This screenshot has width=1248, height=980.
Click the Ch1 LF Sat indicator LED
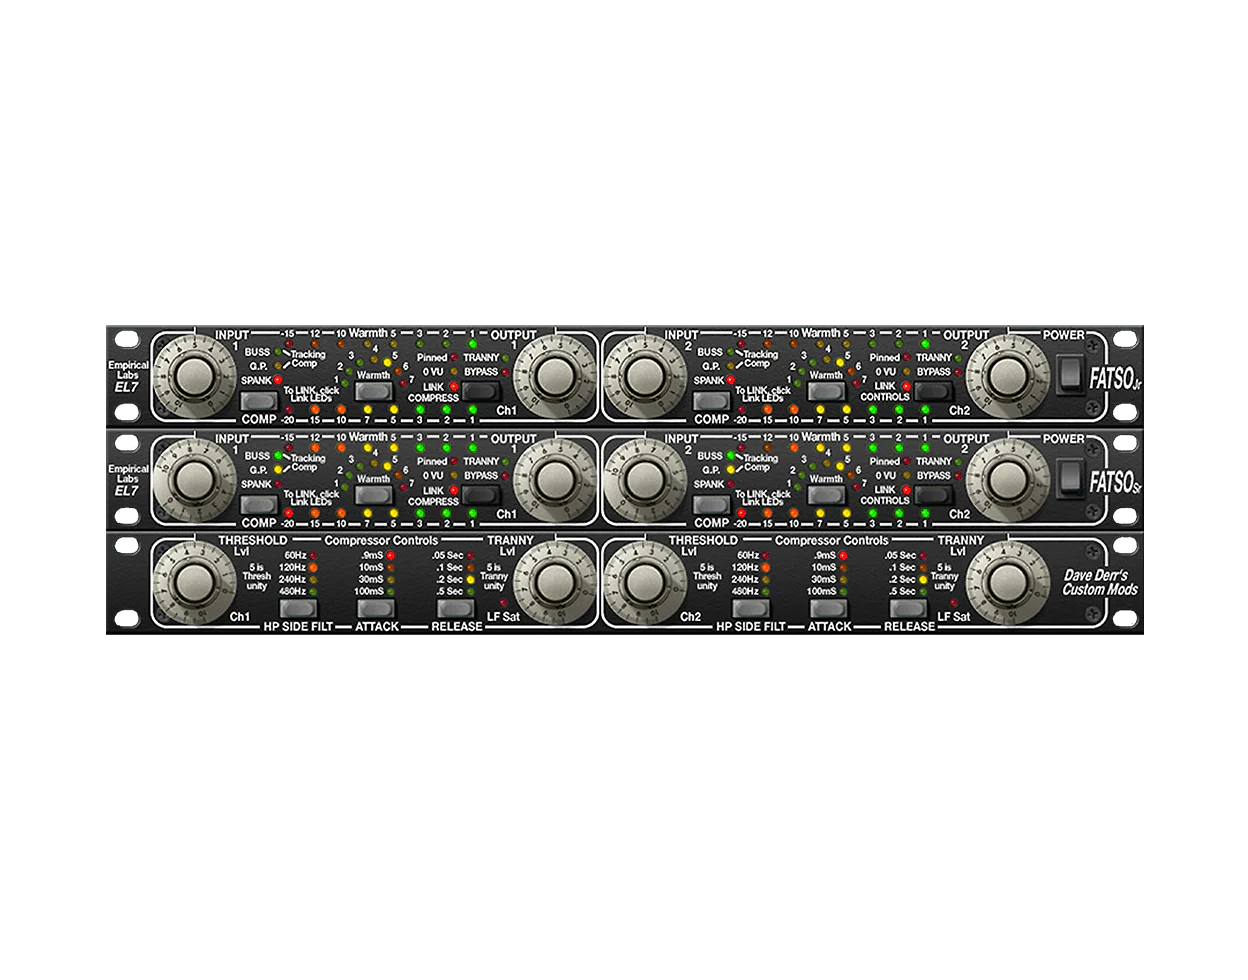(503, 603)
